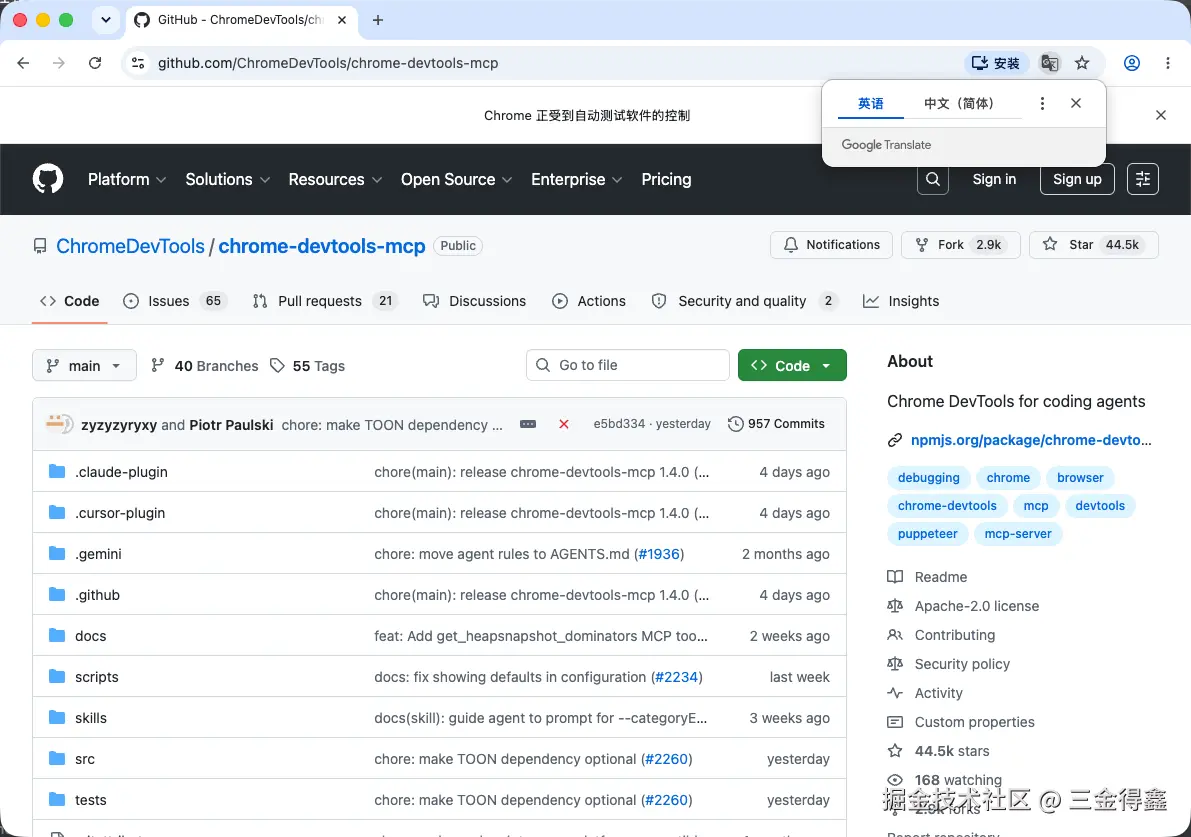Click the Notifications button

(x=832, y=245)
